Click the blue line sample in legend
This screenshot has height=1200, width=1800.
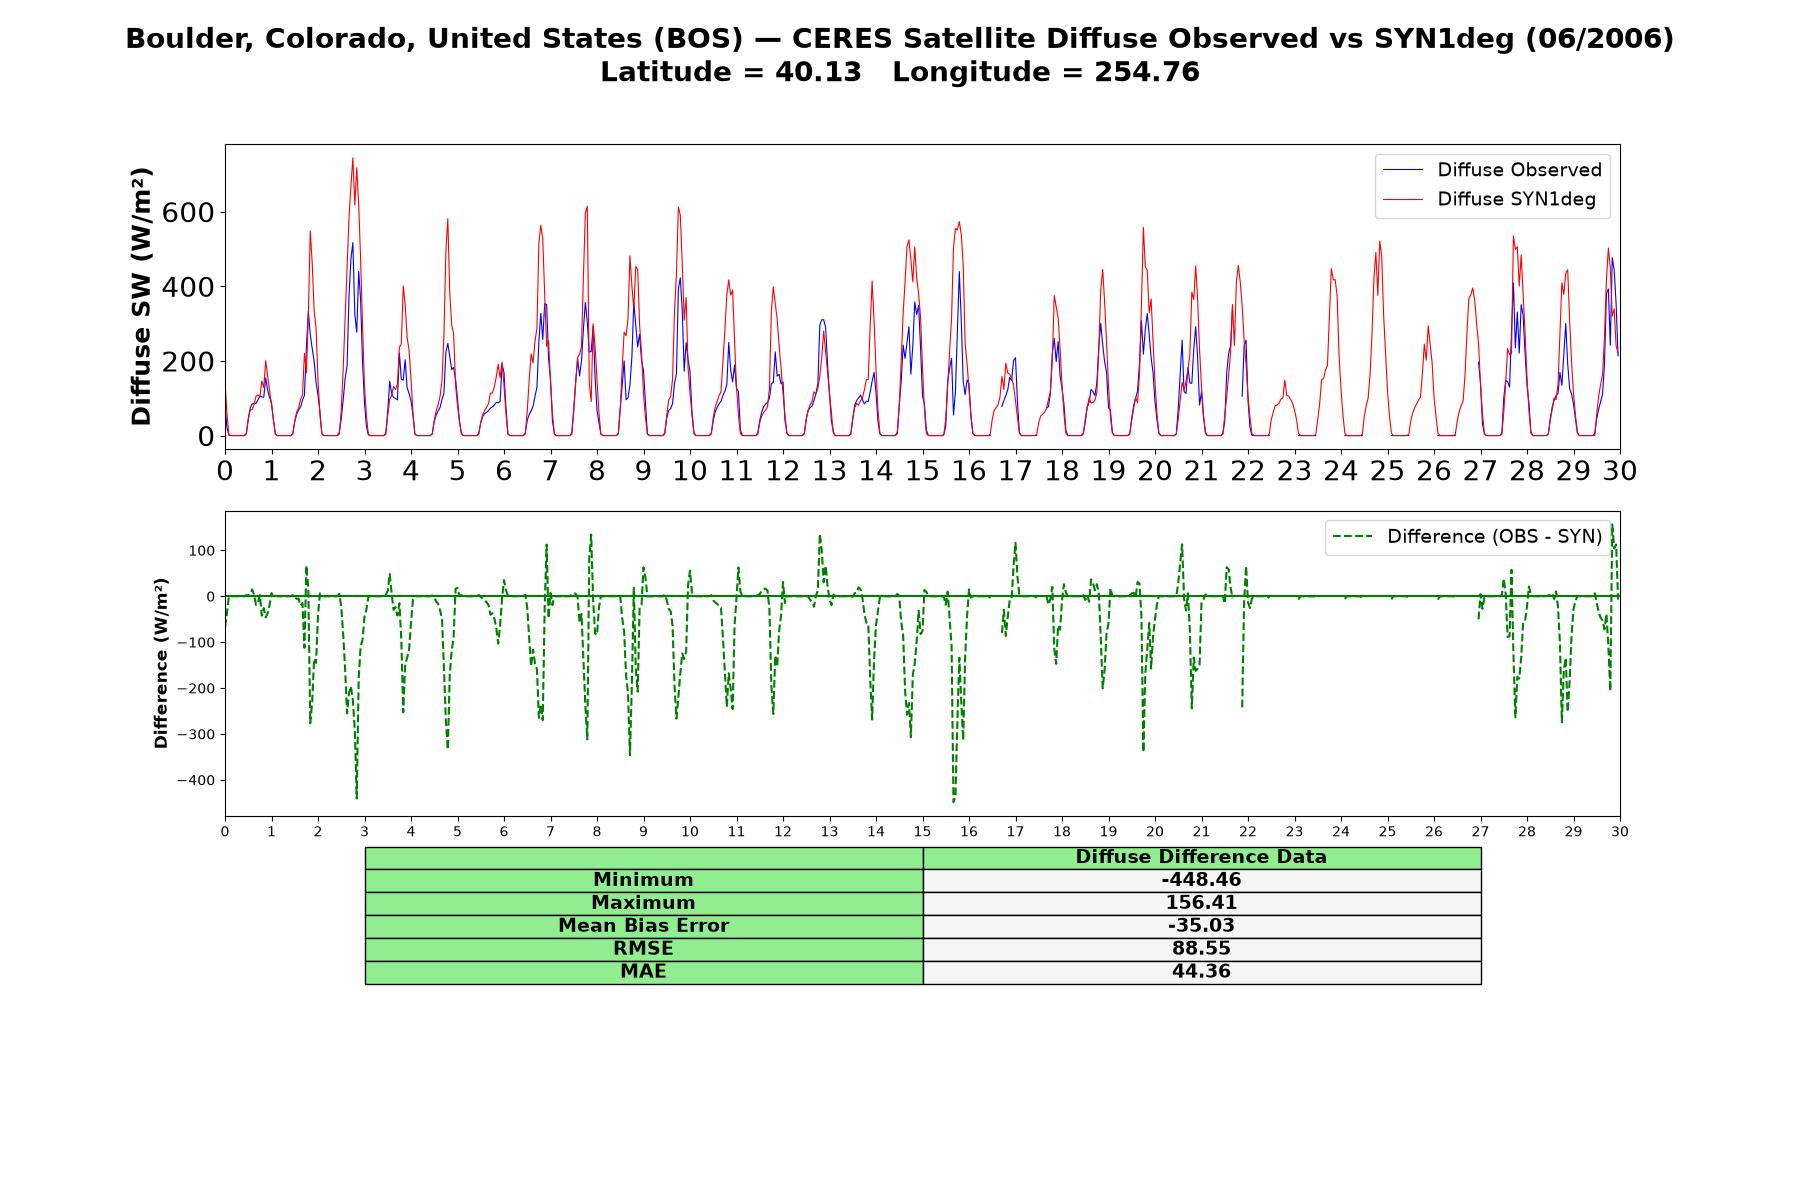coord(1402,170)
